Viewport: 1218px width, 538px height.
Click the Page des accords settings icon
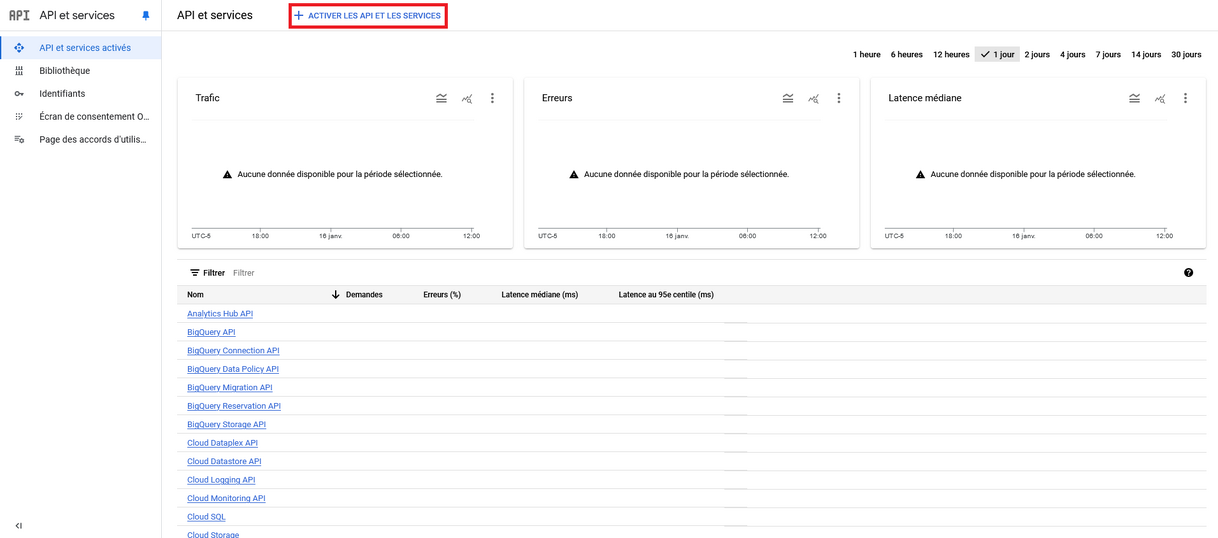(19, 140)
